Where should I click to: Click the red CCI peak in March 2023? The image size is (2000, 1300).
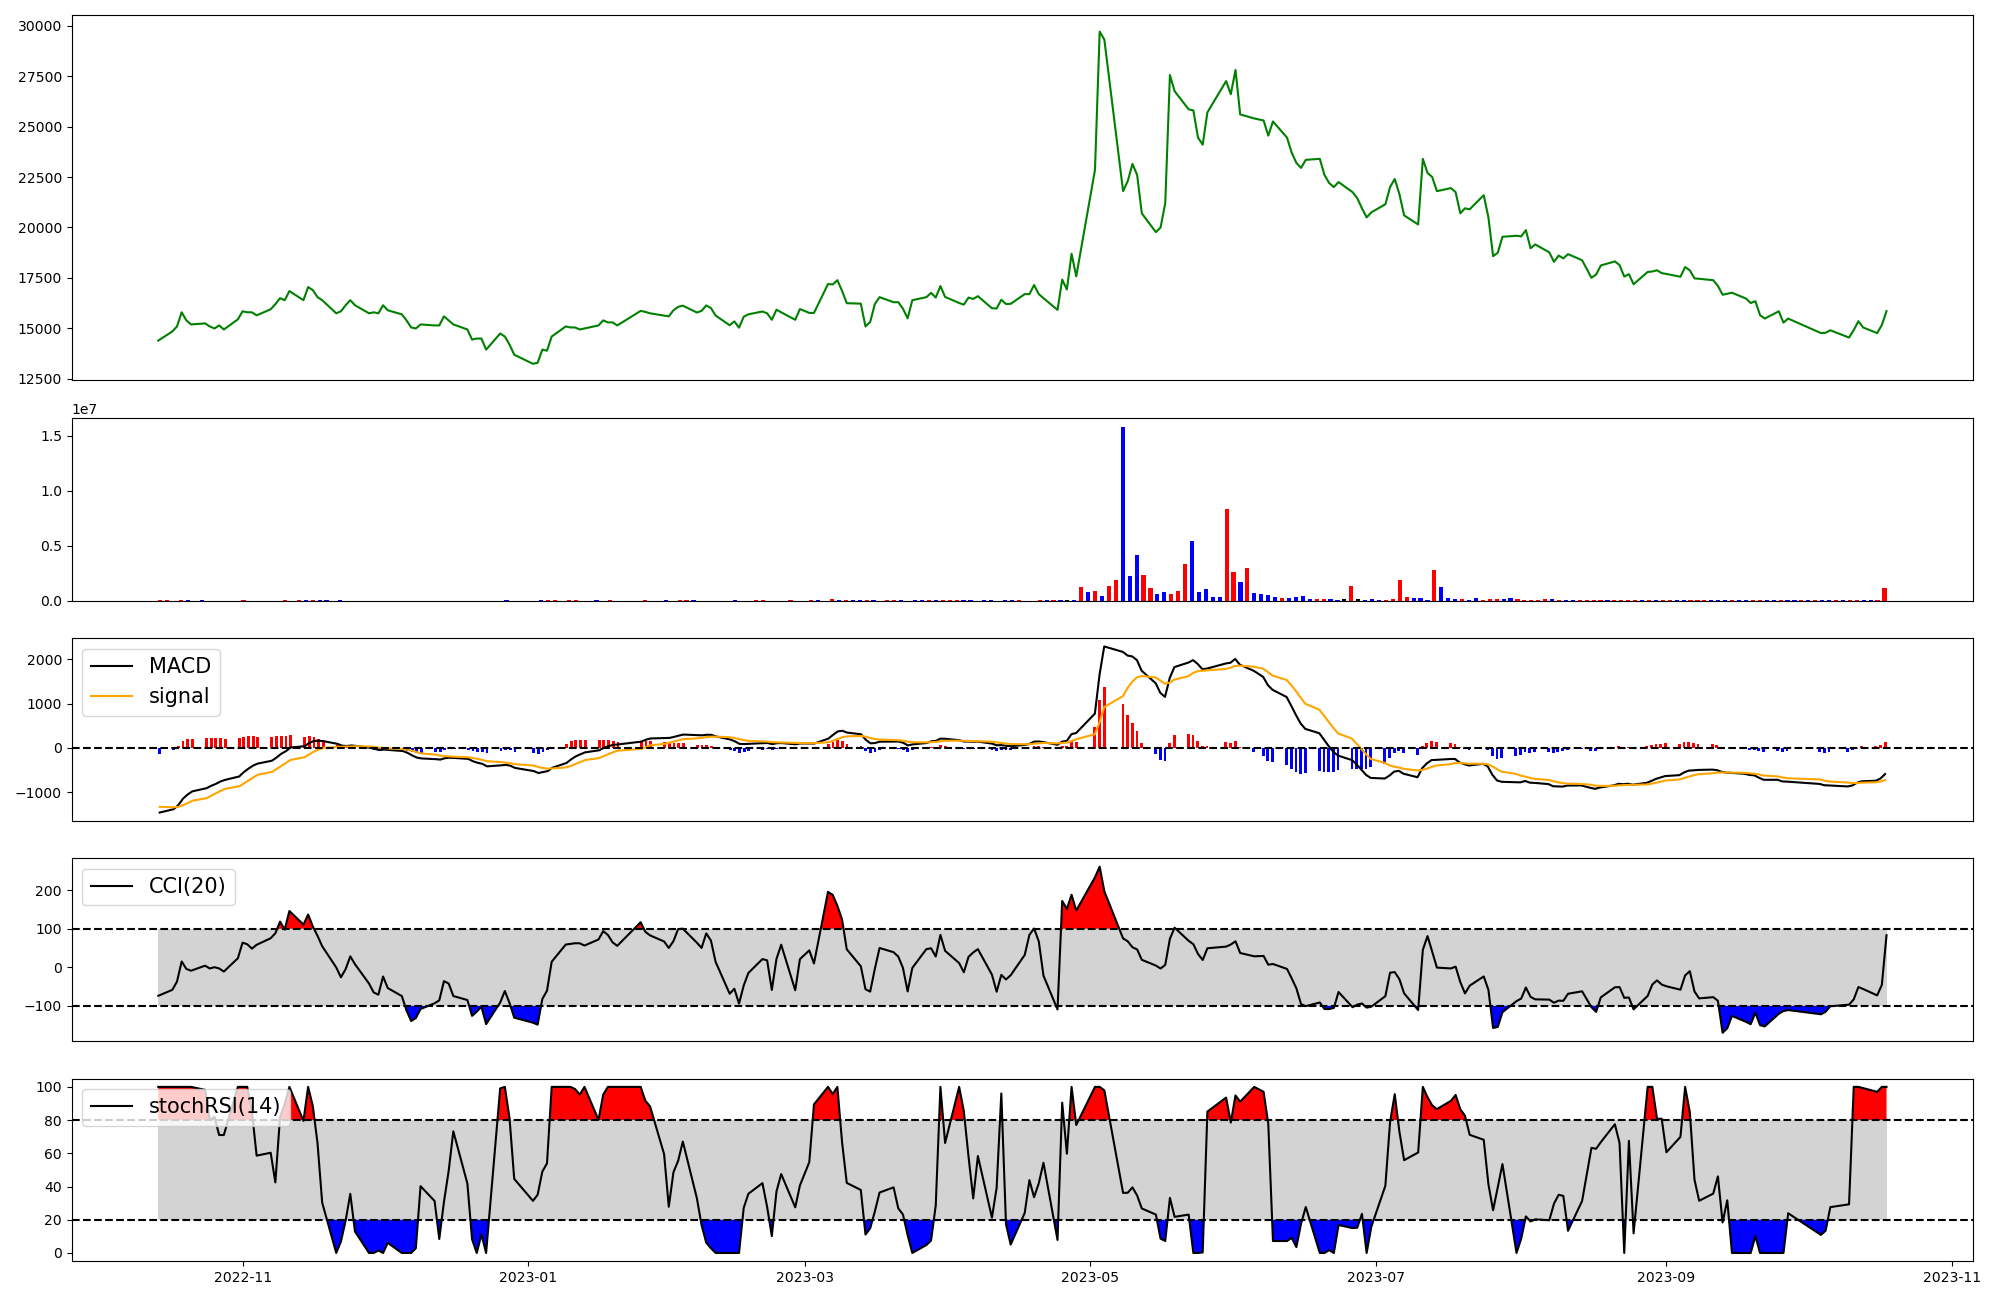[831, 908]
